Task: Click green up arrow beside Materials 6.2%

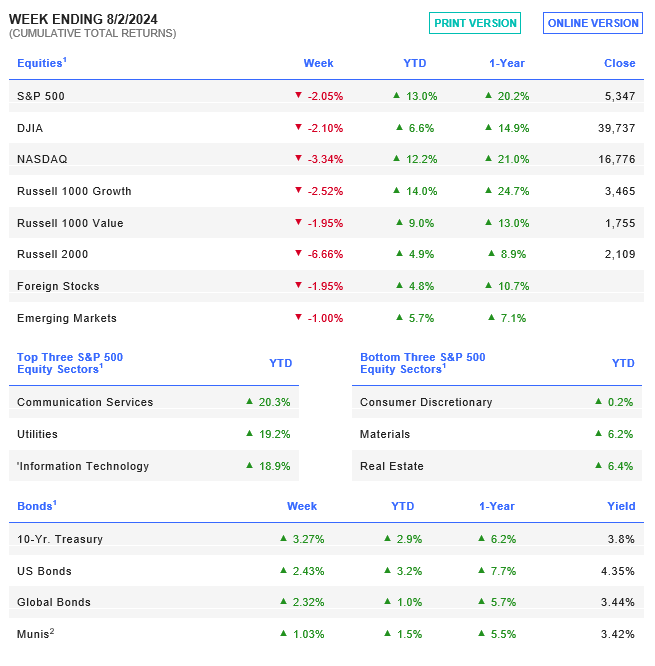Action: tap(599, 433)
